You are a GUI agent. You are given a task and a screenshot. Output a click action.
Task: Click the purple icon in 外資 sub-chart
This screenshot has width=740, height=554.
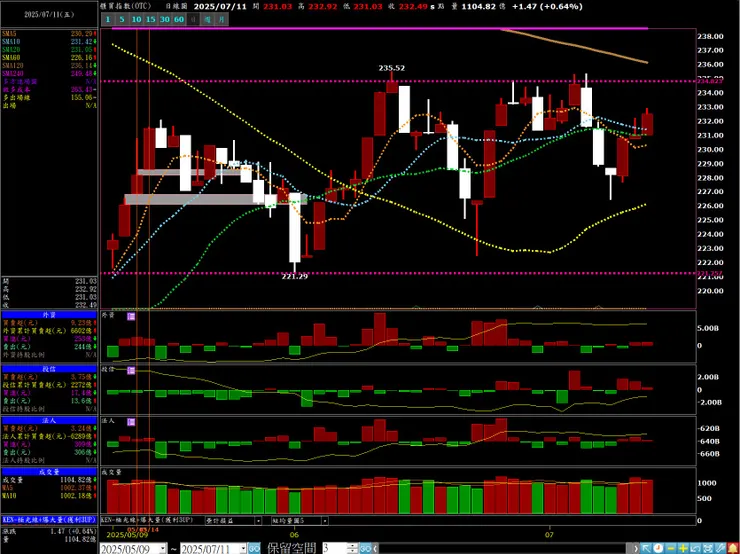(x=131, y=316)
